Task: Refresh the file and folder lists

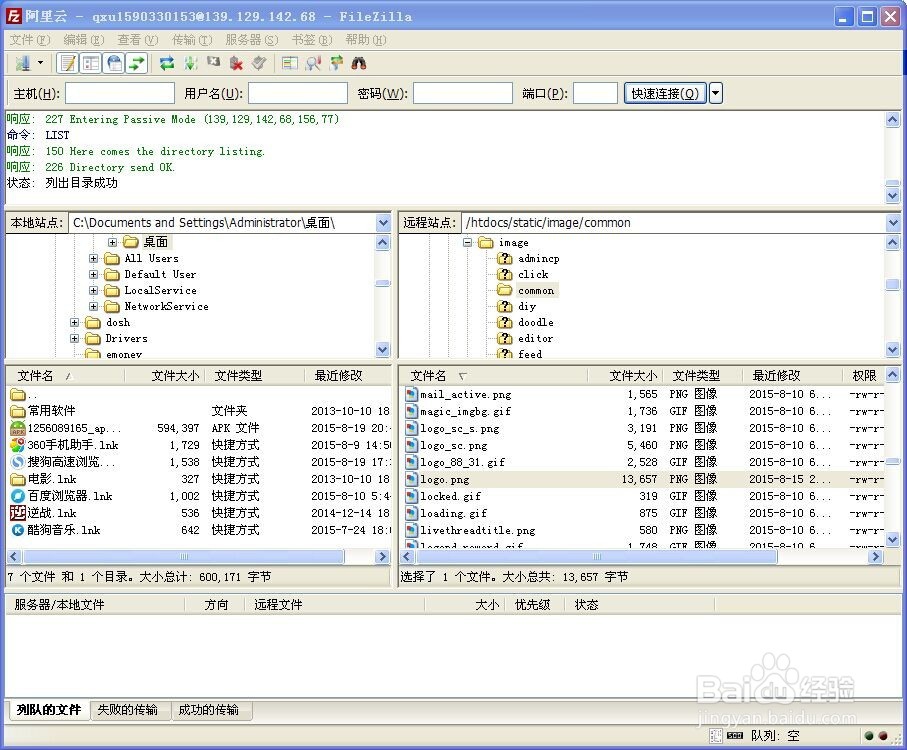Action: pos(167,63)
